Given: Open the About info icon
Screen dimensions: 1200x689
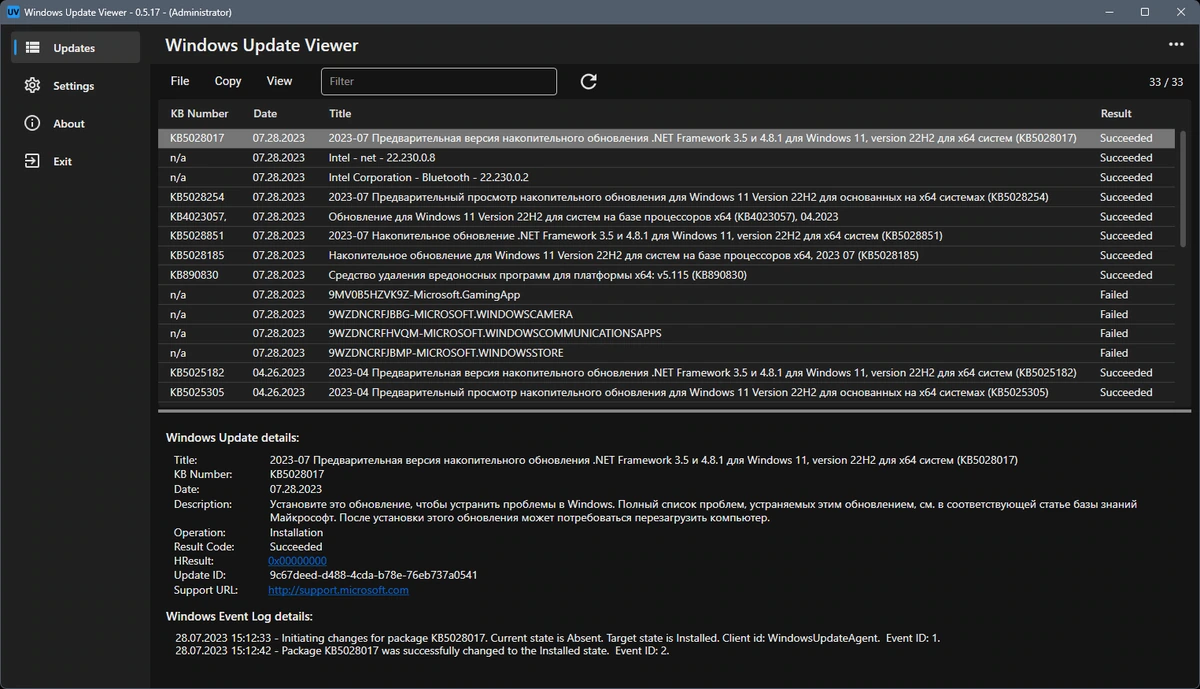Looking at the screenshot, I should 33,123.
